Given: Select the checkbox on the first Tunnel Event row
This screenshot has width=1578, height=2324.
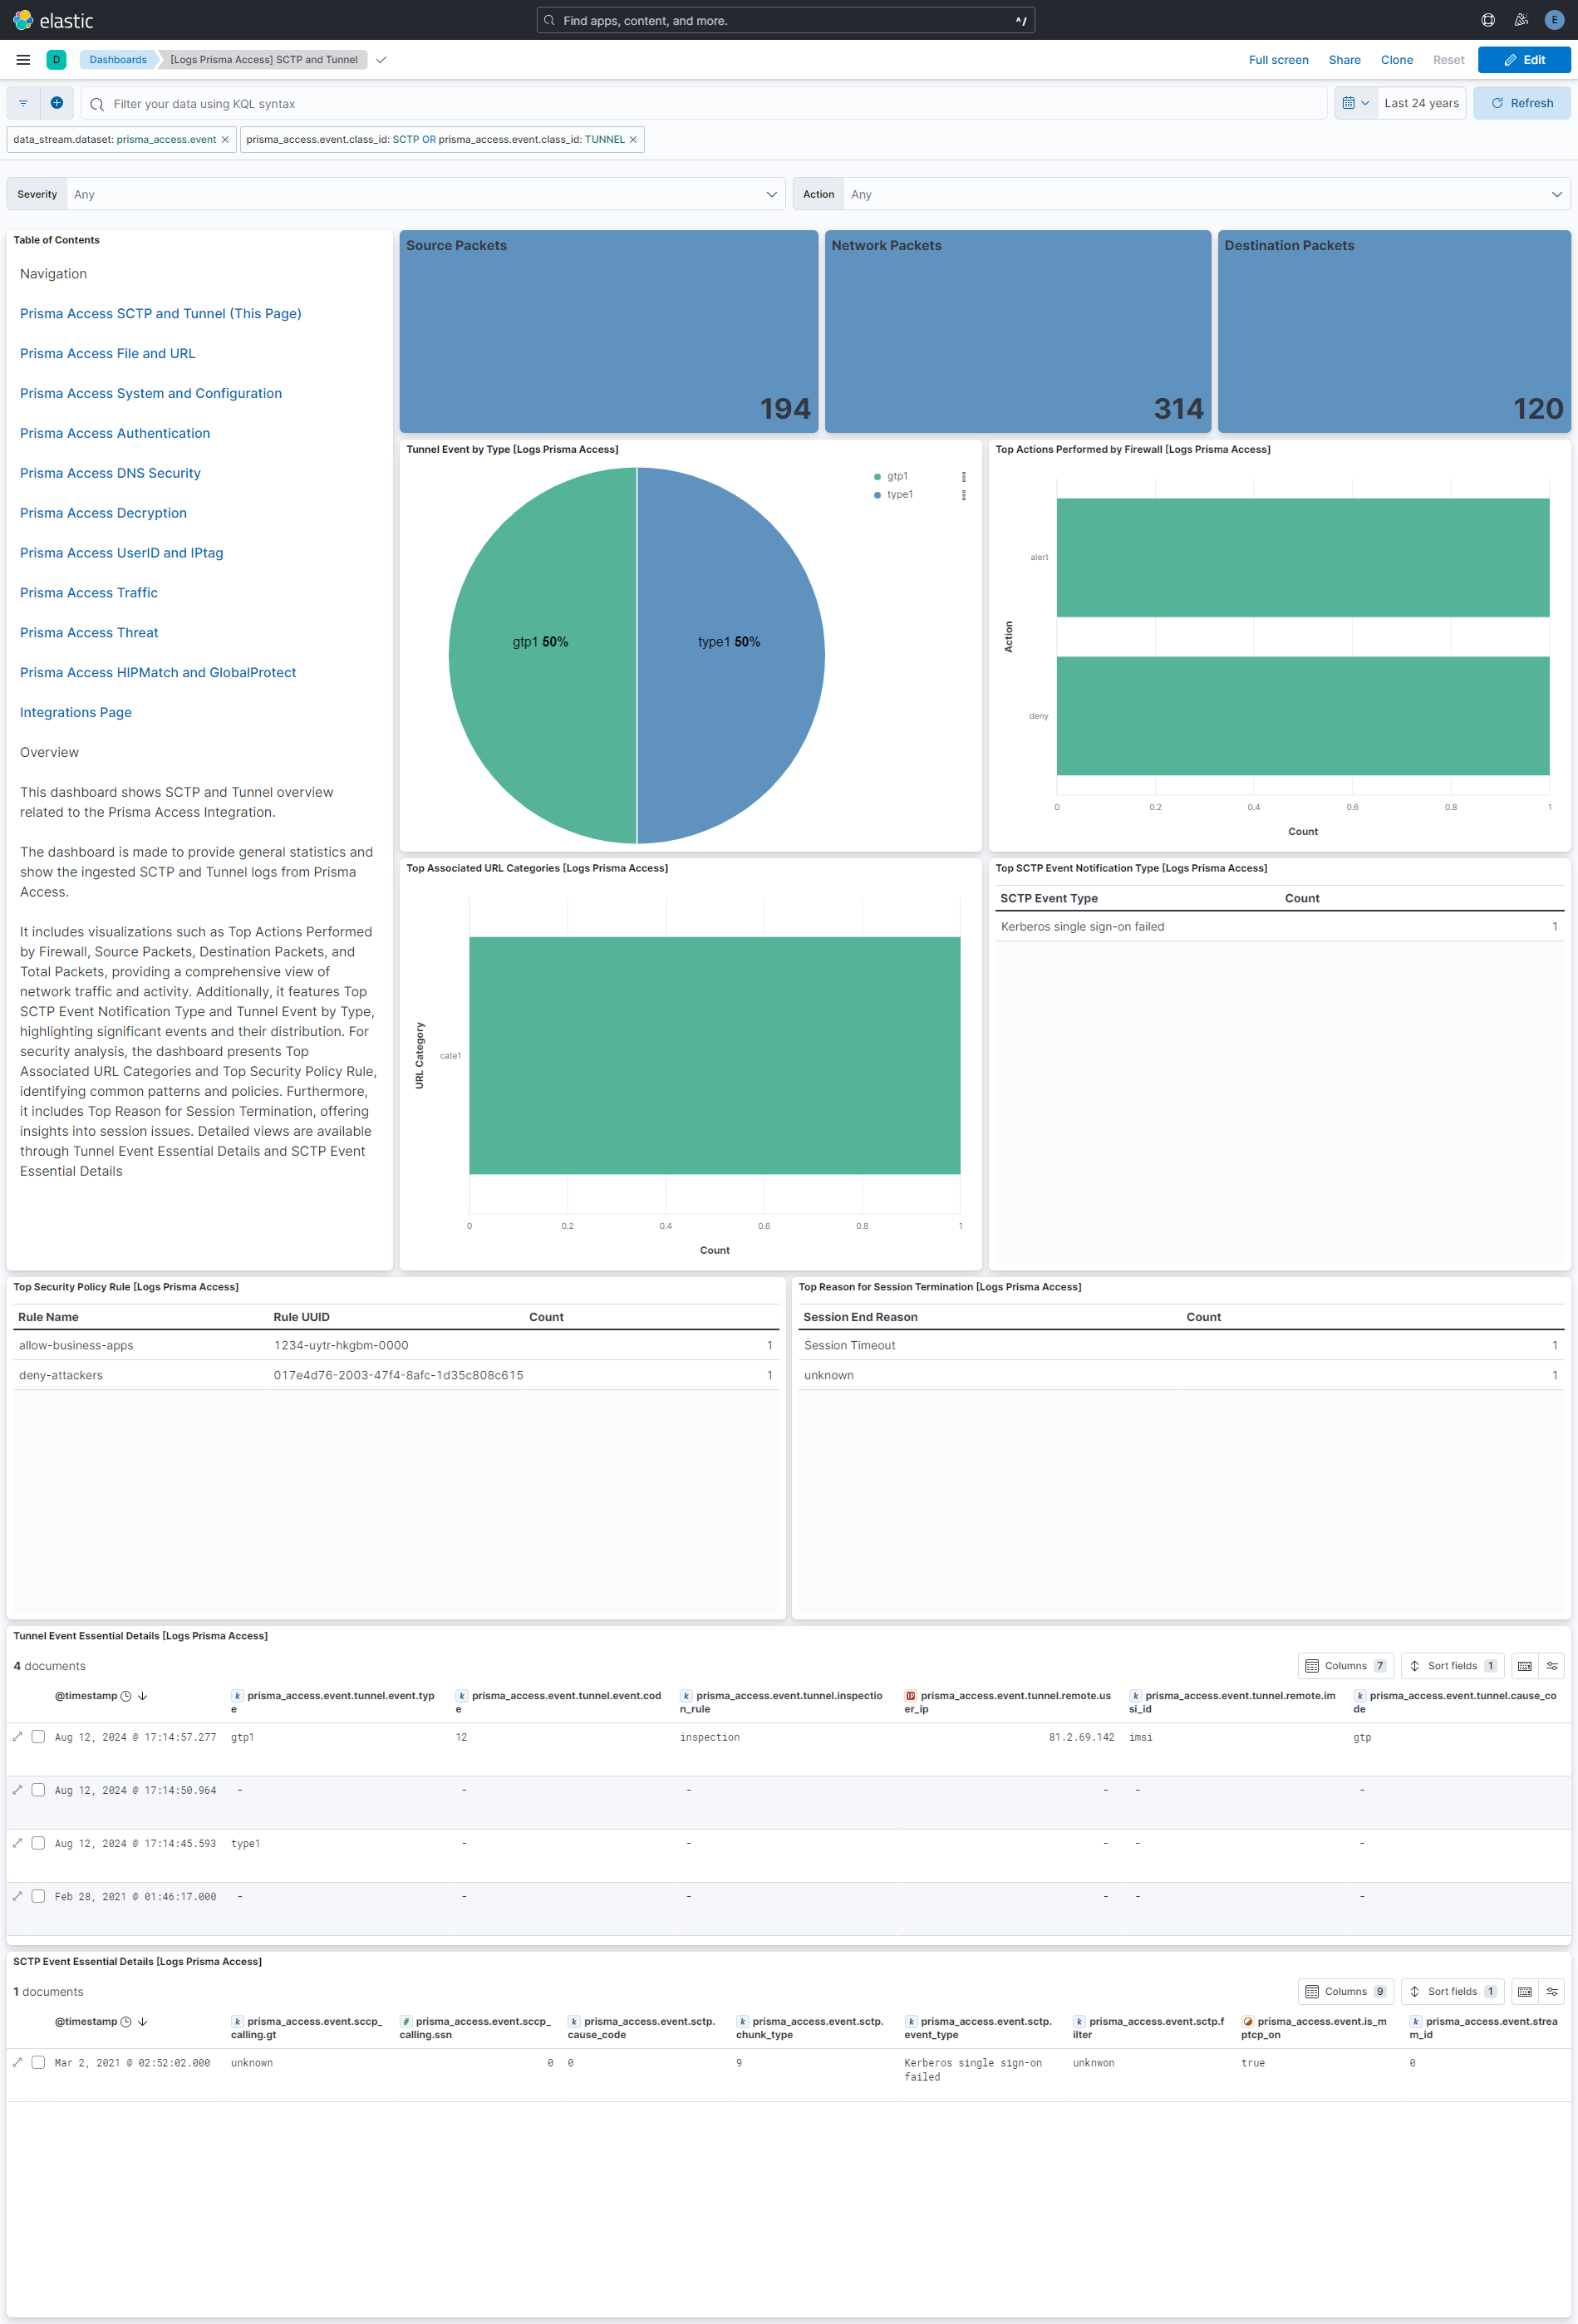Looking at the screenshot, I should (x=38, y=1737).
